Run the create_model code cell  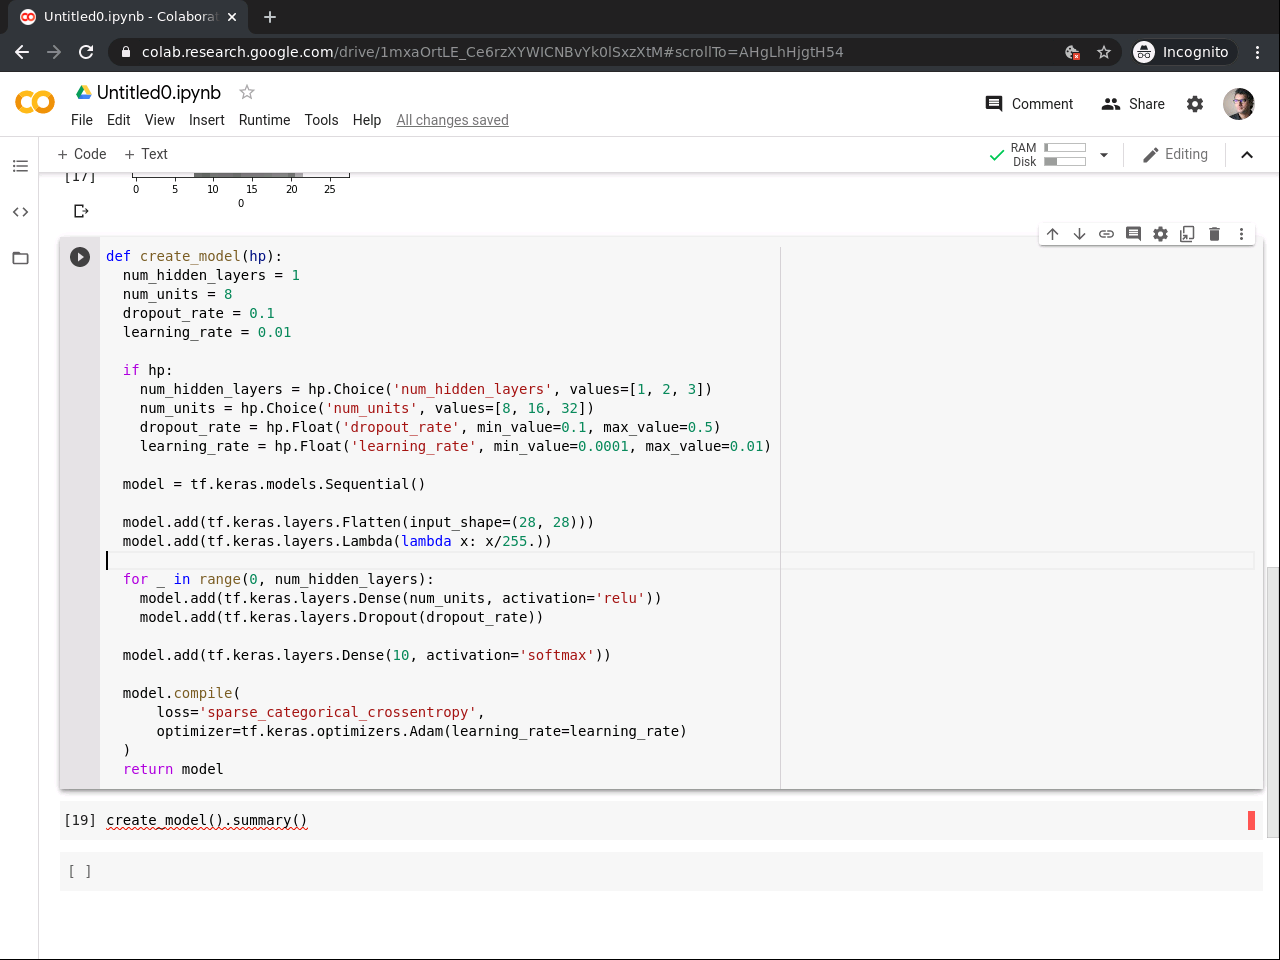(x=80, y=257)
